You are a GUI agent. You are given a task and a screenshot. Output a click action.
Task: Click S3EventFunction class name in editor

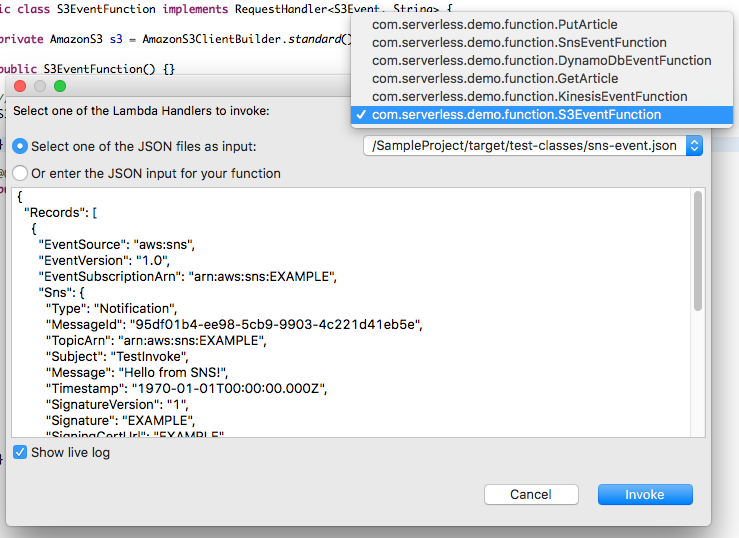(106, 8)
